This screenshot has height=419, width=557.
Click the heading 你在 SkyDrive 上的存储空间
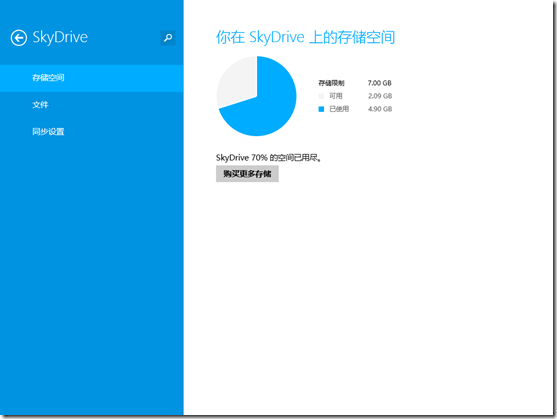(x=305, y=37)
